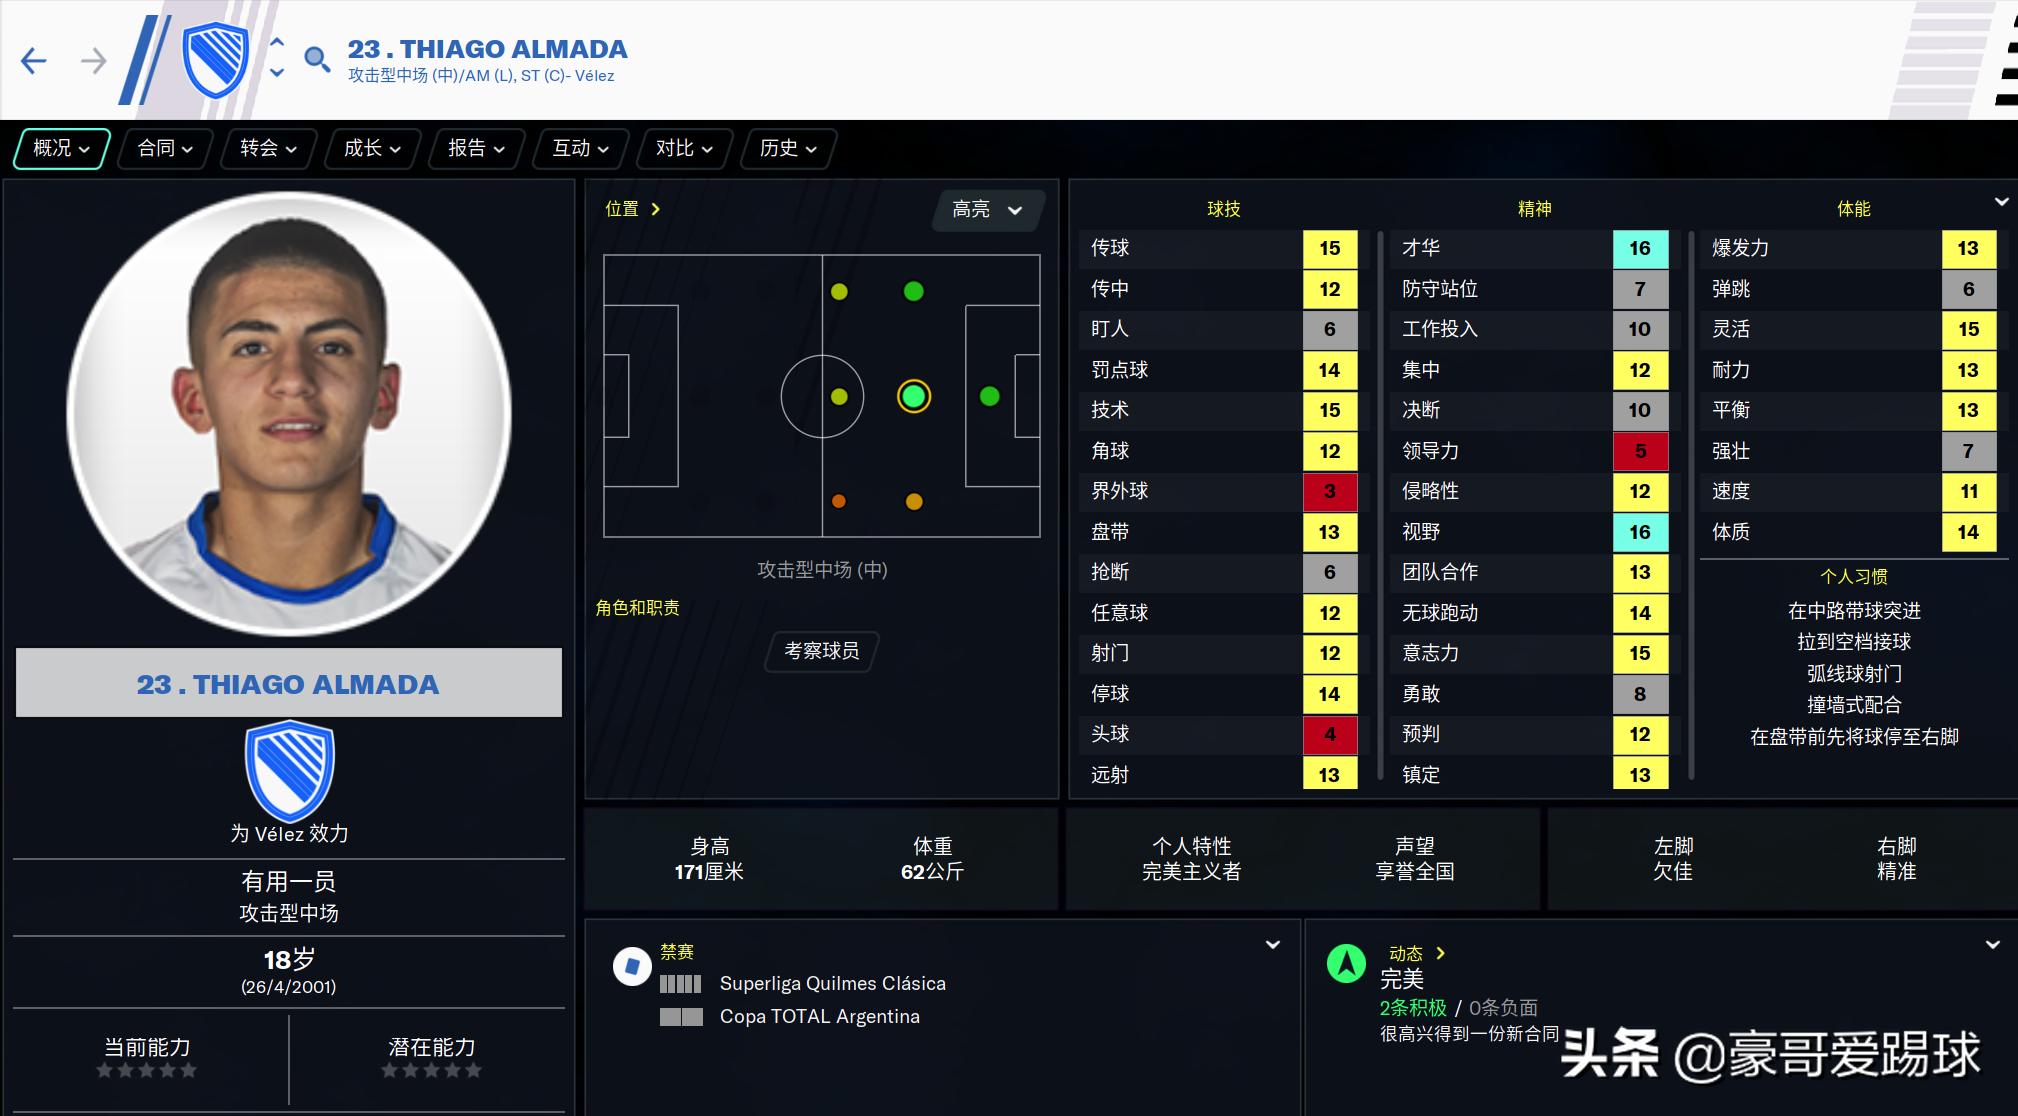Expand the attributes panel chevron
The image size is (2018, 1116).
click(2001, 202)
